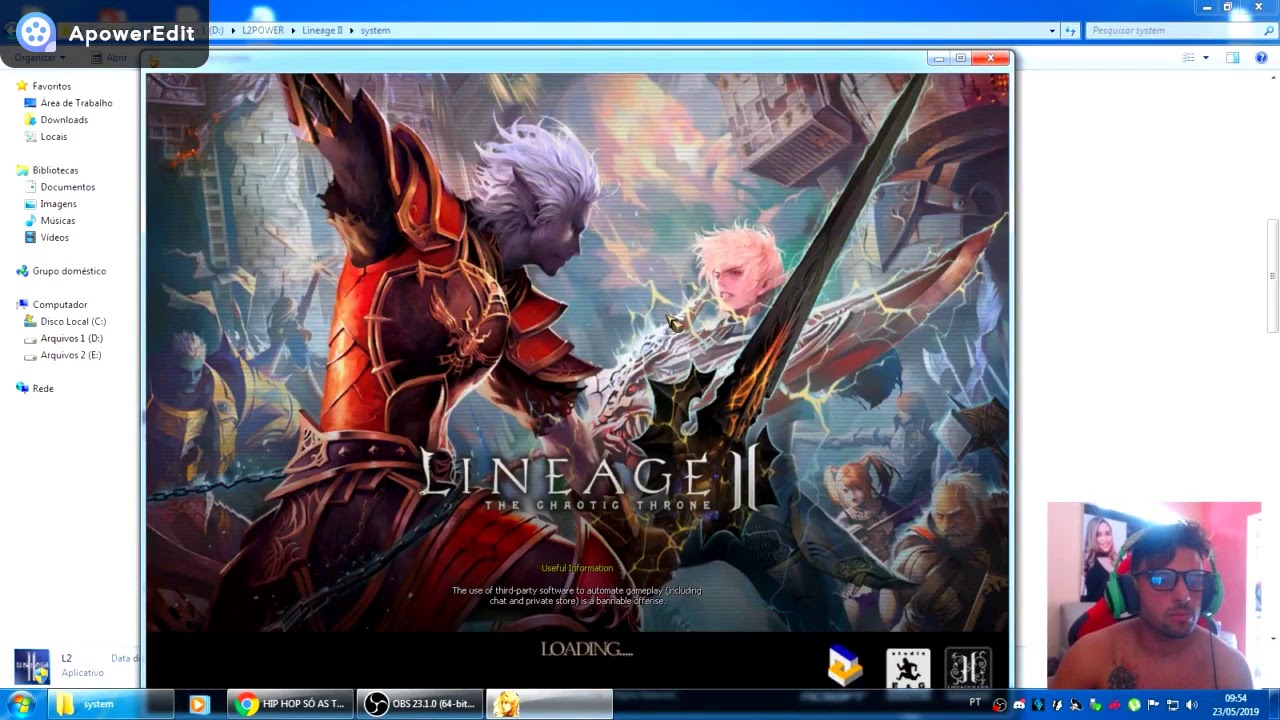The height and width of the screenshot is (720, 1280).
Task: Close the Lineage II loading window
Action: pos(991,58)
